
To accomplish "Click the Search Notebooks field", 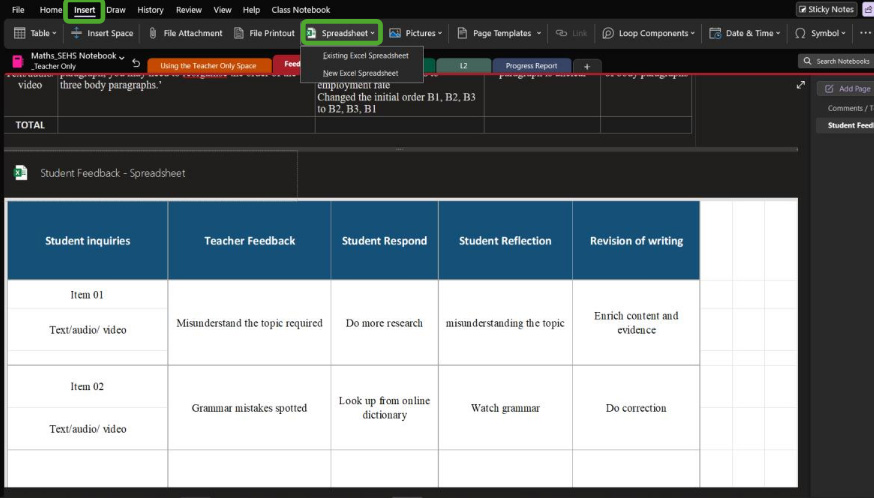I will point(838,62).
